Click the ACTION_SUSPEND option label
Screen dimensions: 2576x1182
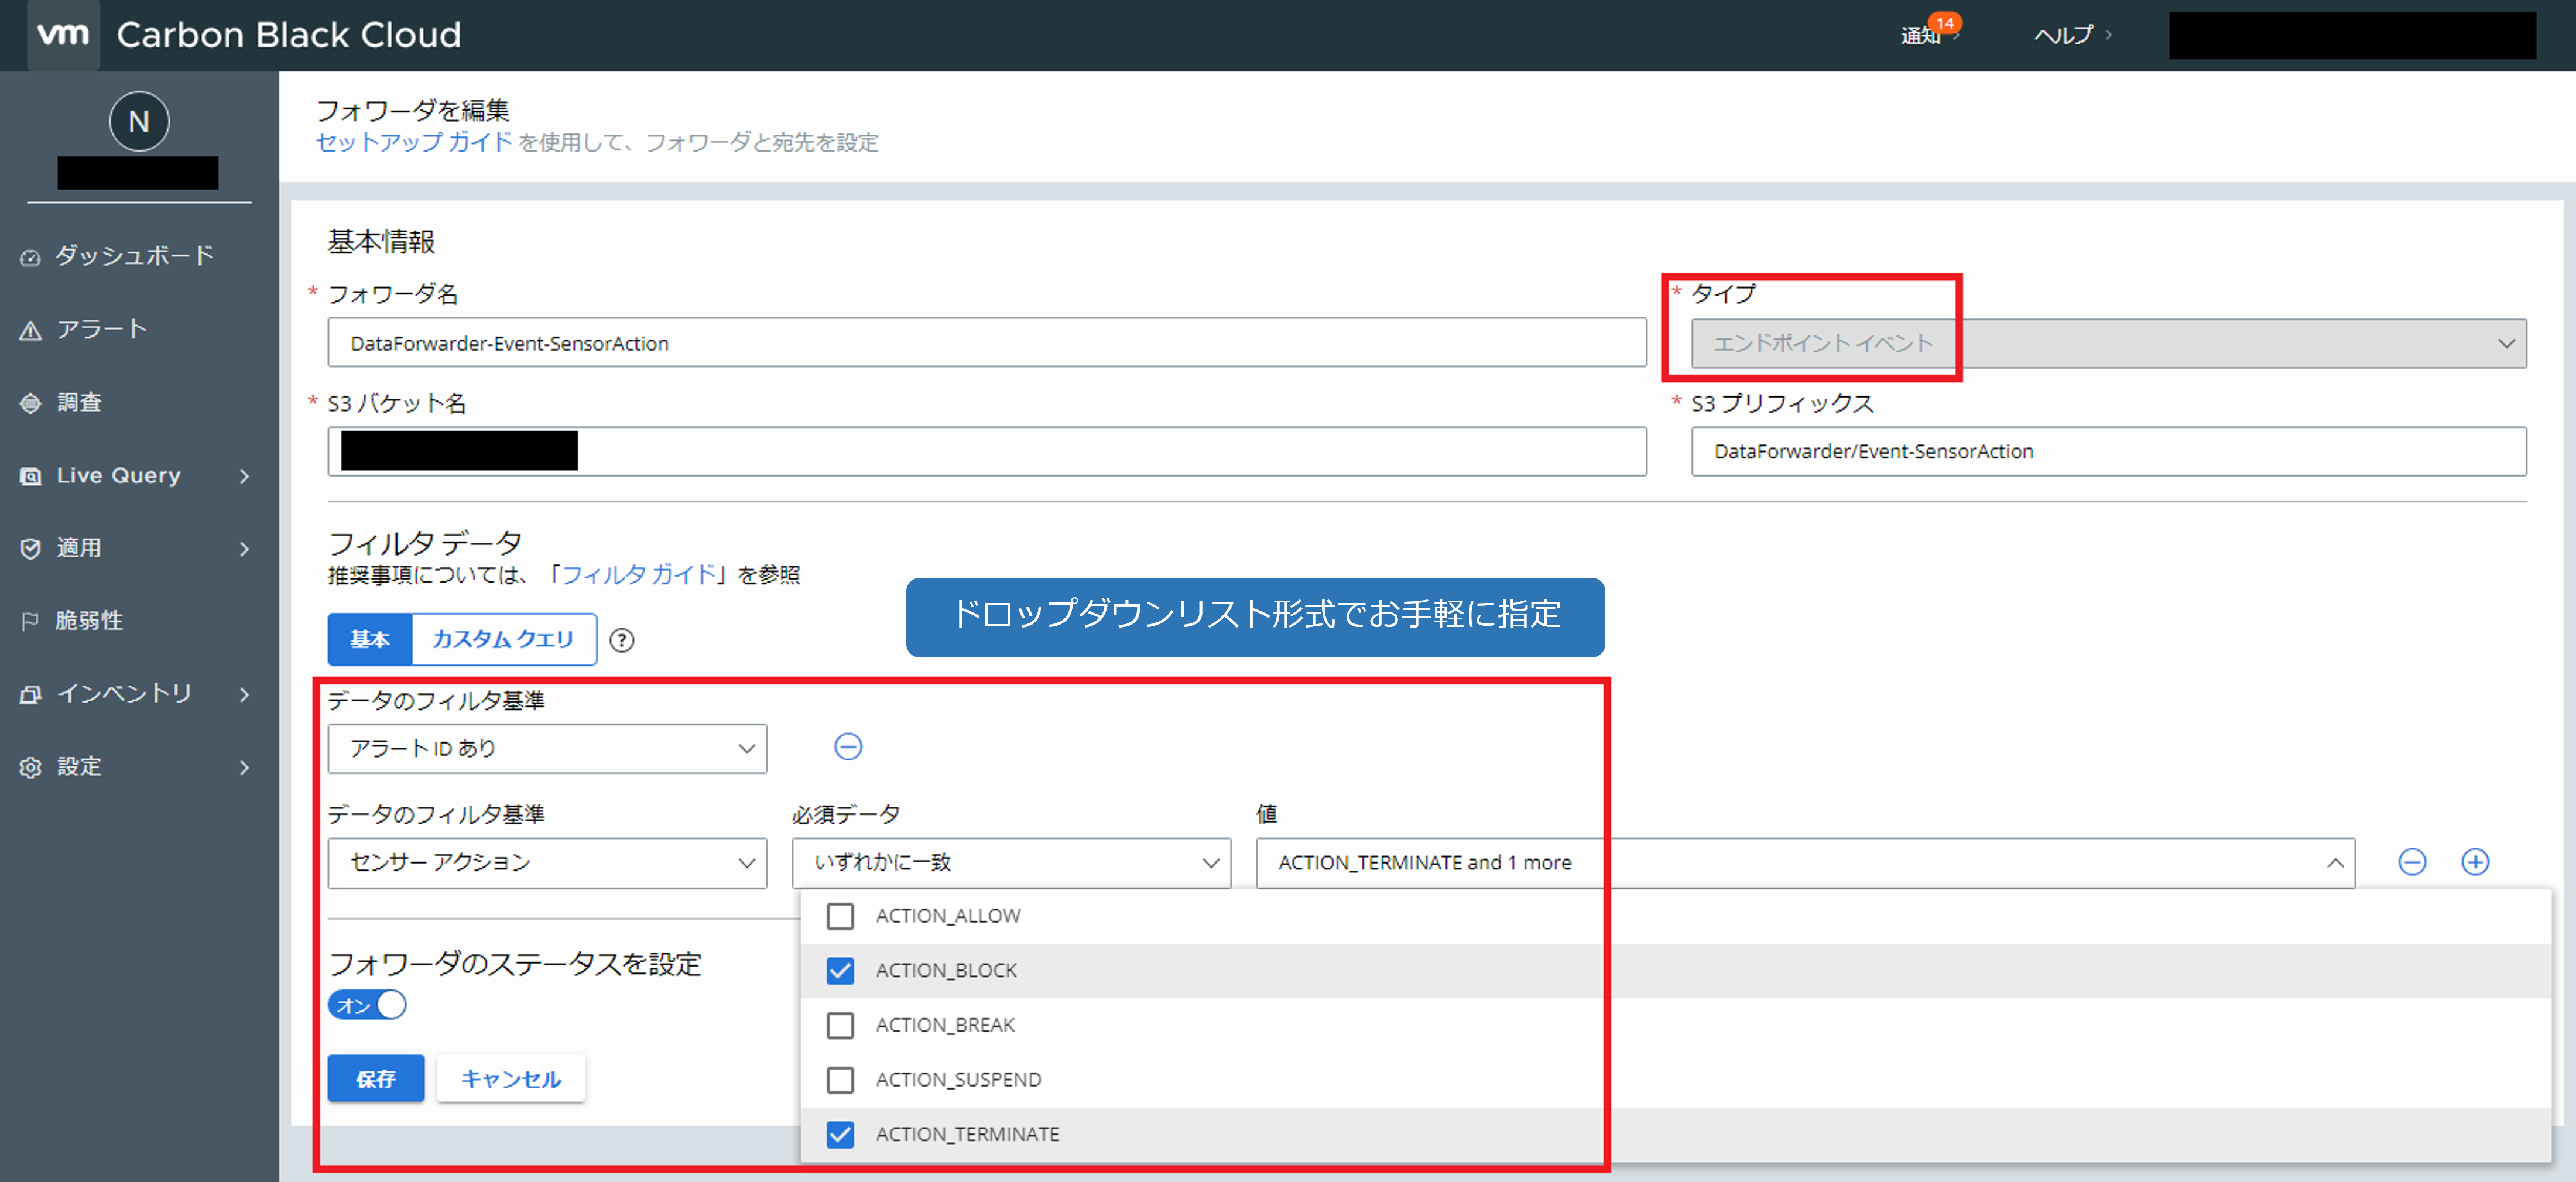point(958,1080)
